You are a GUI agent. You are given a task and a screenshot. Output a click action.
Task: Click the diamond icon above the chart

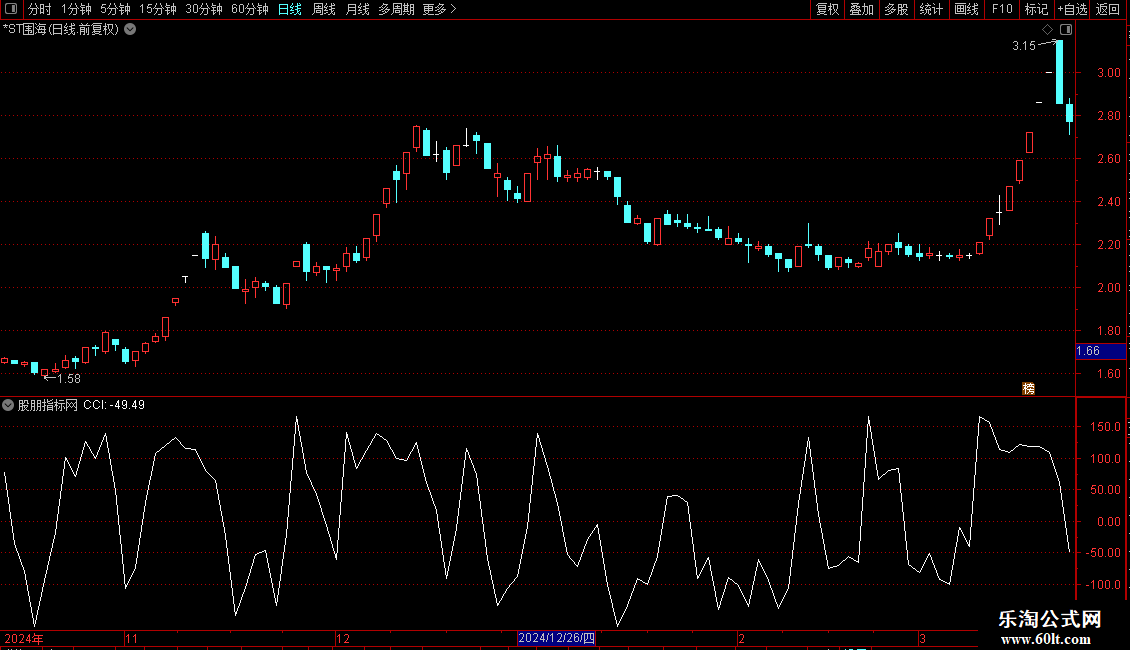tap(1048, 30)
